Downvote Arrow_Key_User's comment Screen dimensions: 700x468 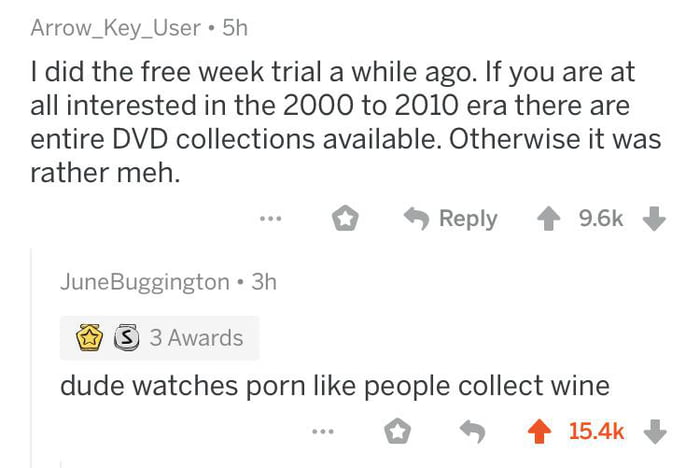[x=653, y=218]
